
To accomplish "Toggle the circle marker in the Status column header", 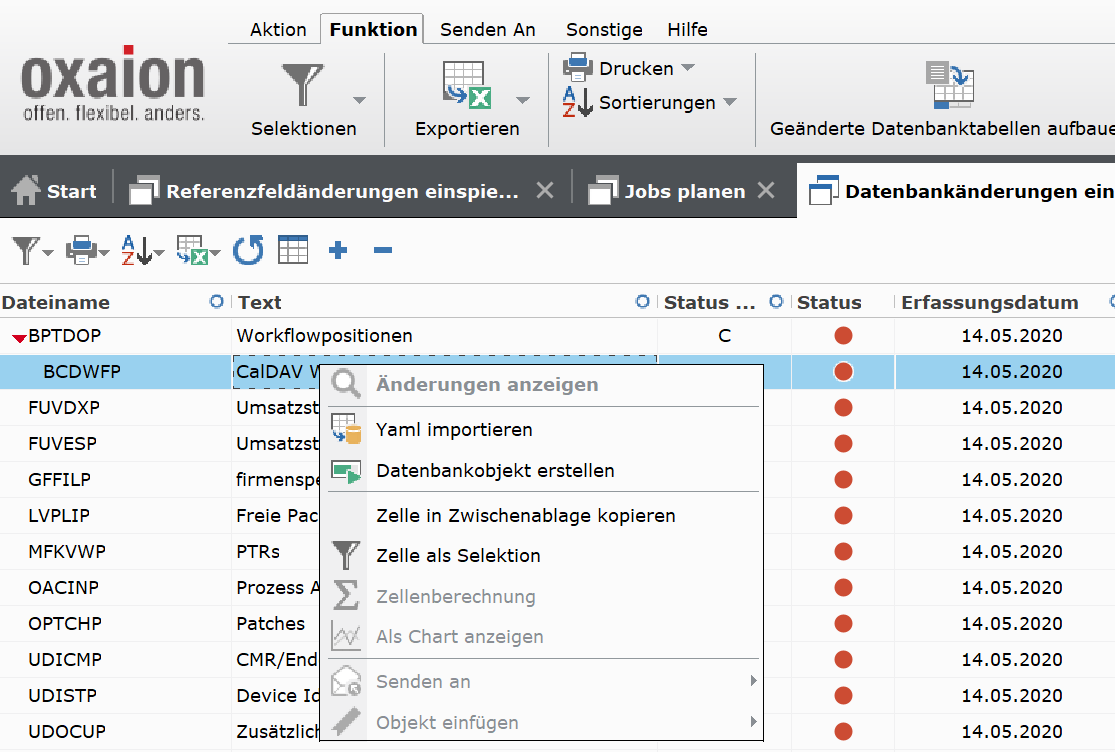I will 776,302.
